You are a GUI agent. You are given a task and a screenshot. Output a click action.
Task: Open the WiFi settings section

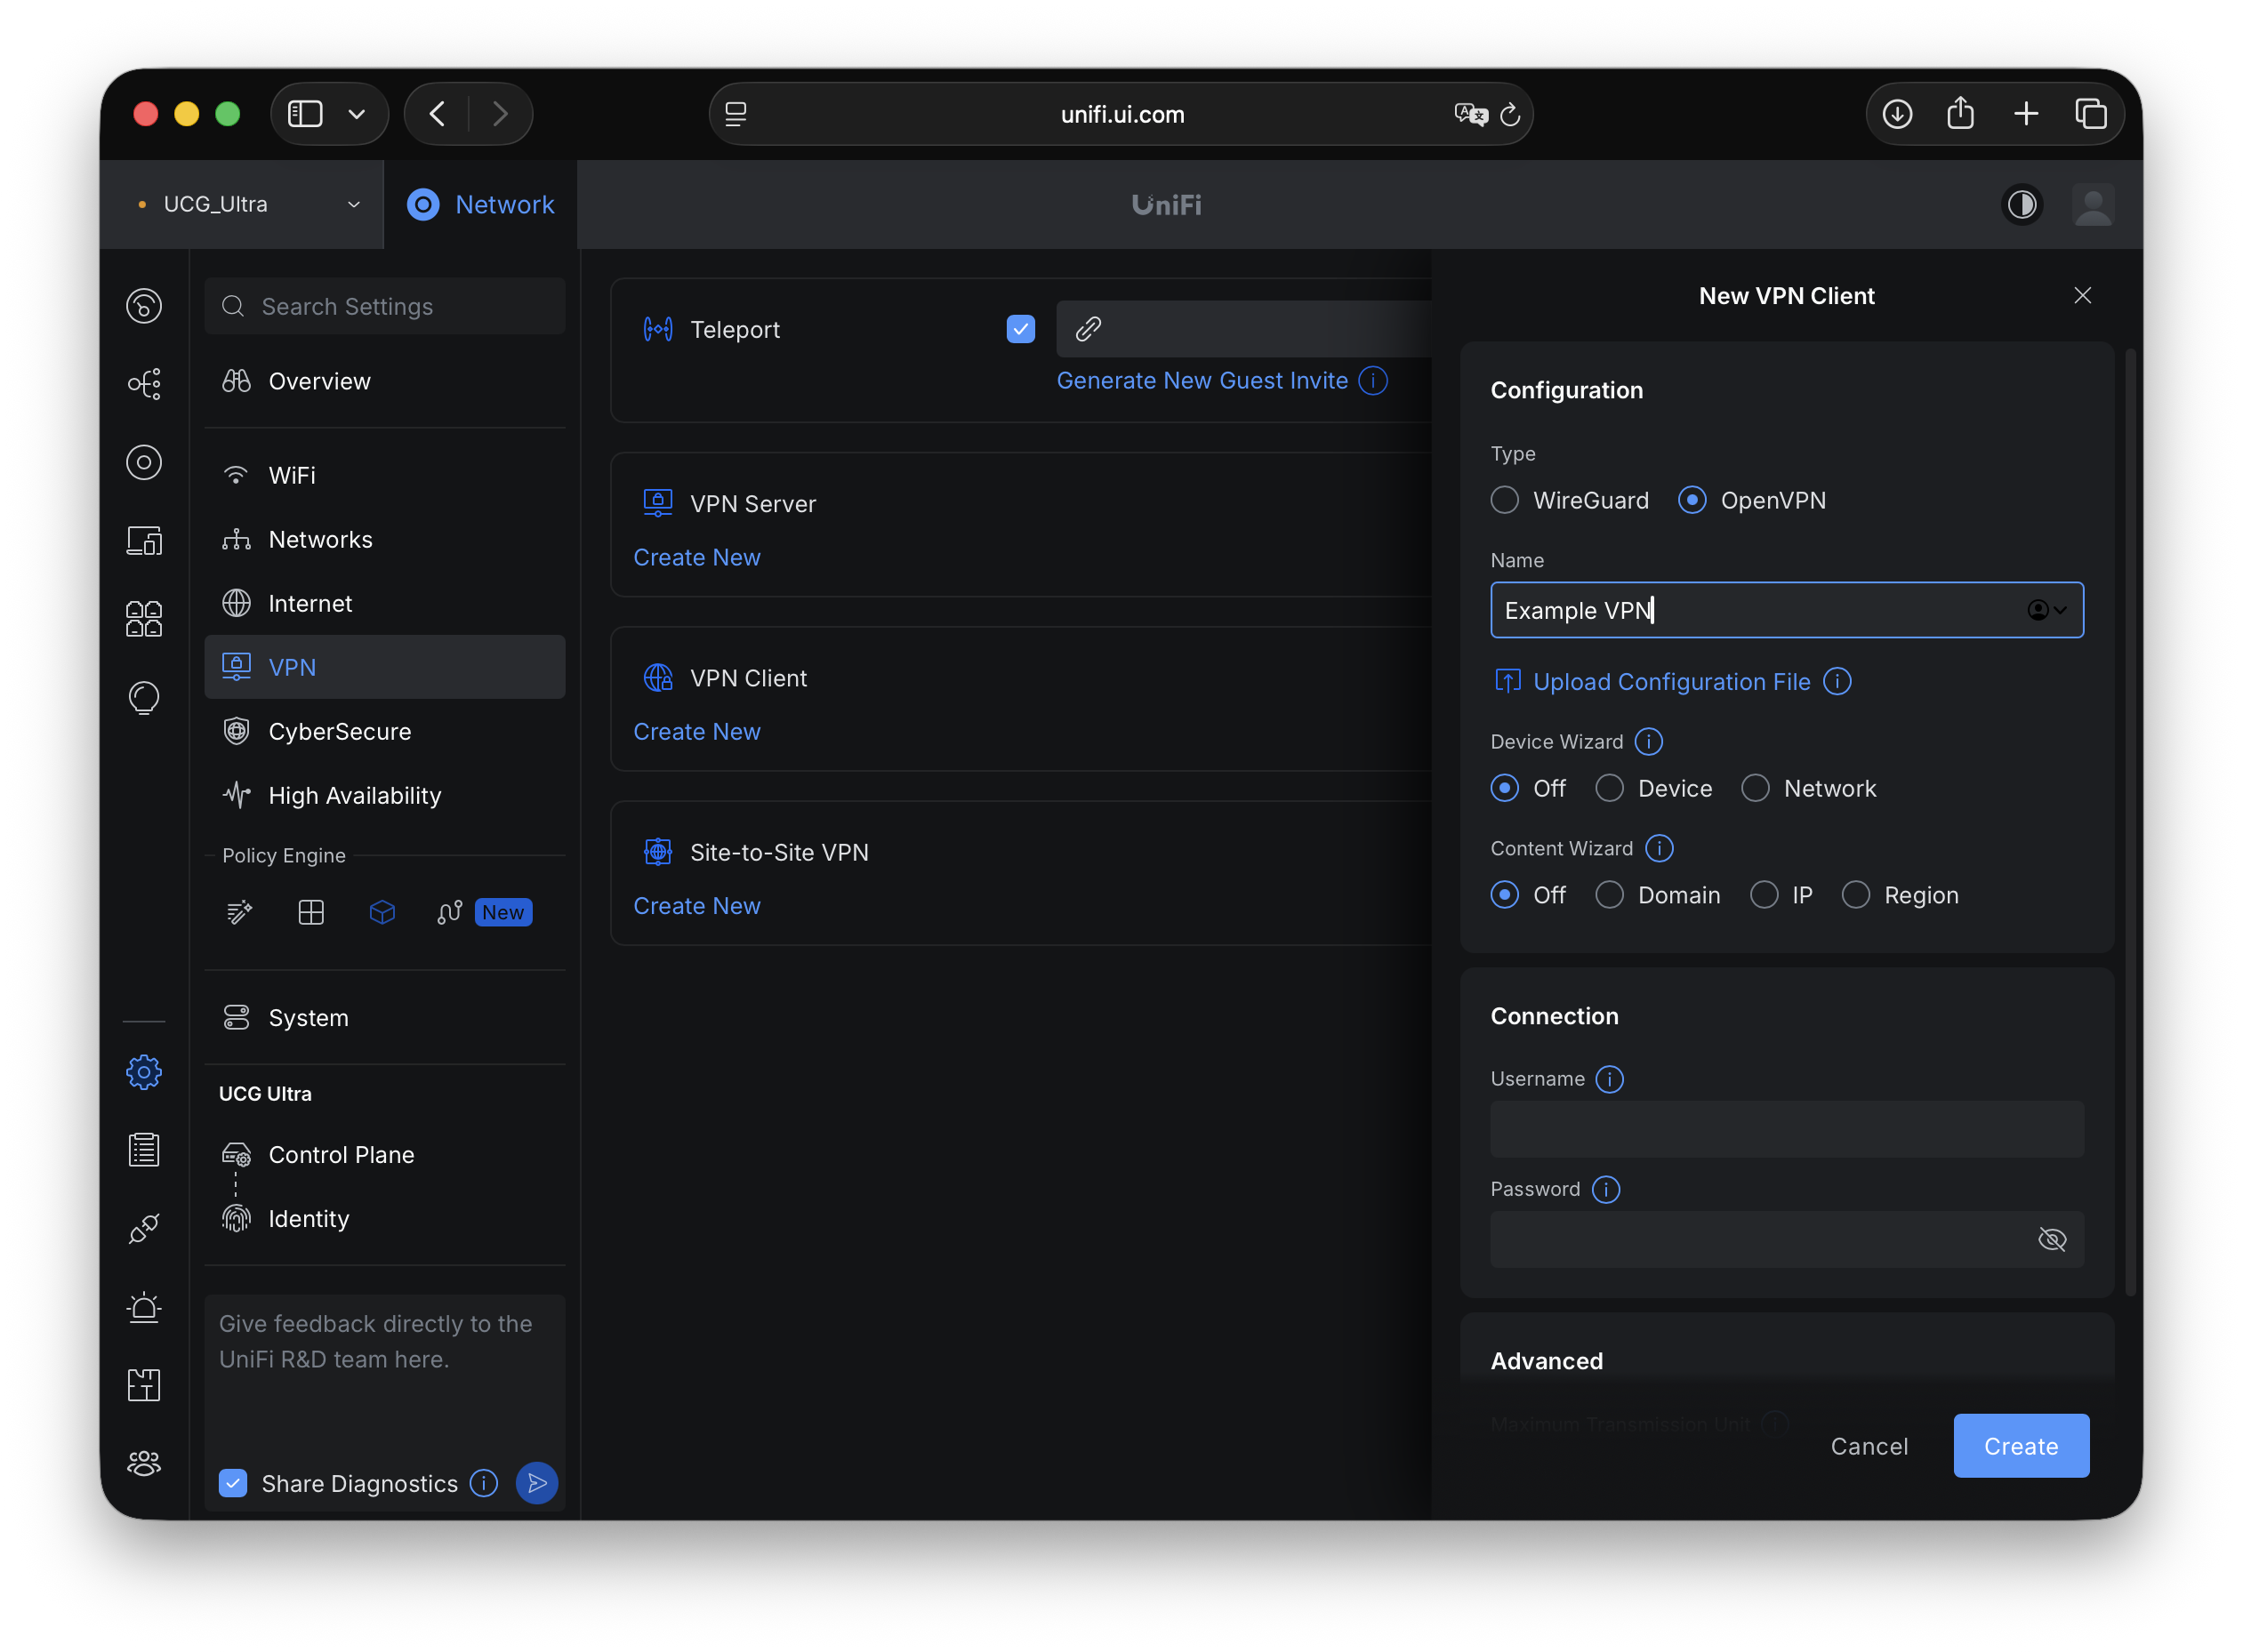pos(385,475)
